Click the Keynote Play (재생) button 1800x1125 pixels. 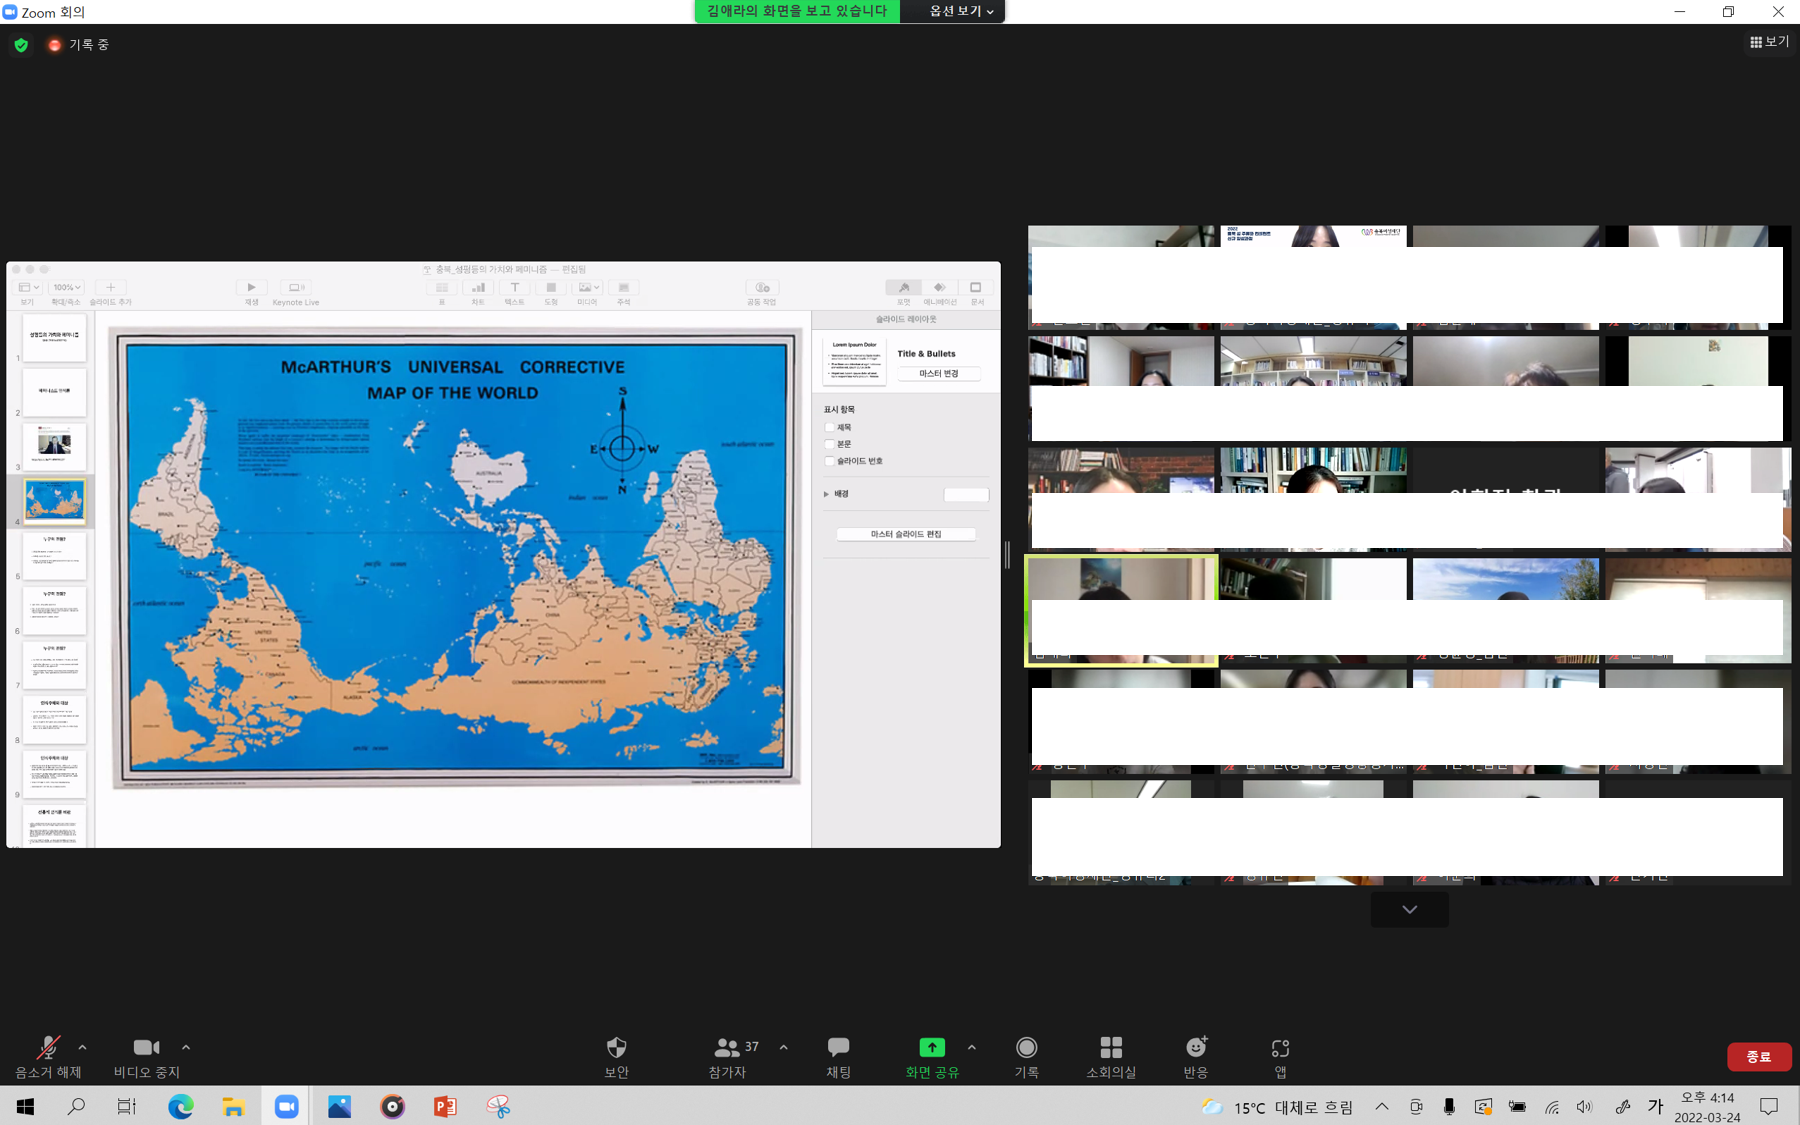pos(251,288)
